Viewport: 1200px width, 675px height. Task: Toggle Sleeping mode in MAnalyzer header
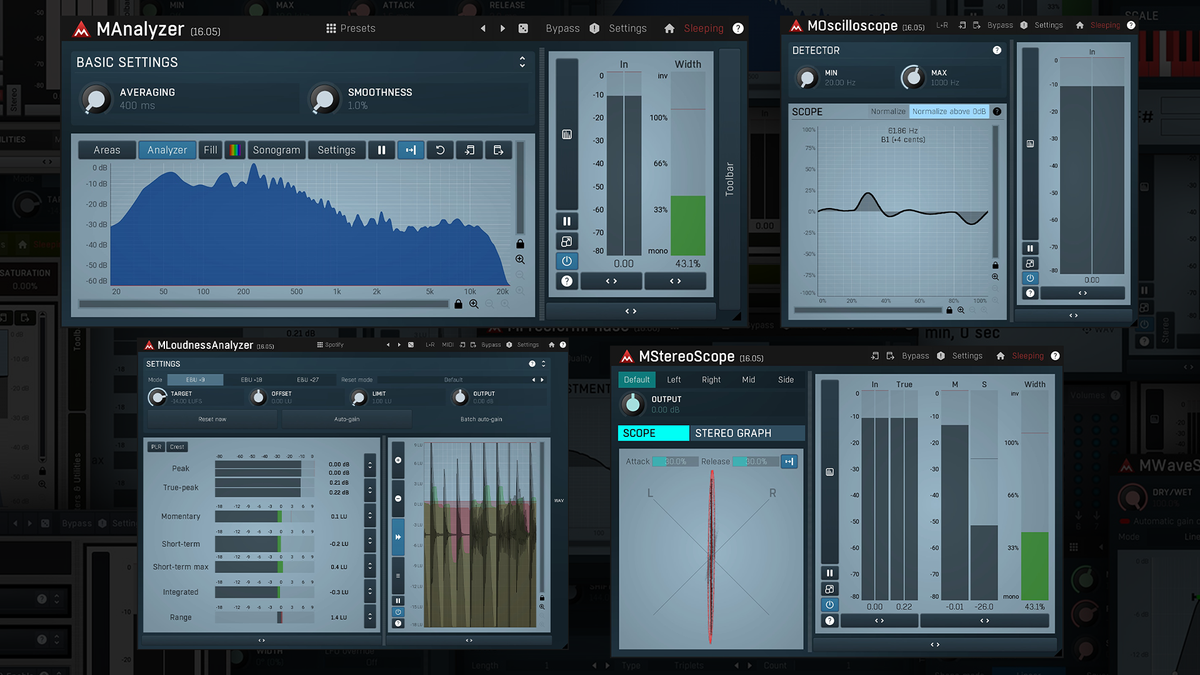(703, 28)
